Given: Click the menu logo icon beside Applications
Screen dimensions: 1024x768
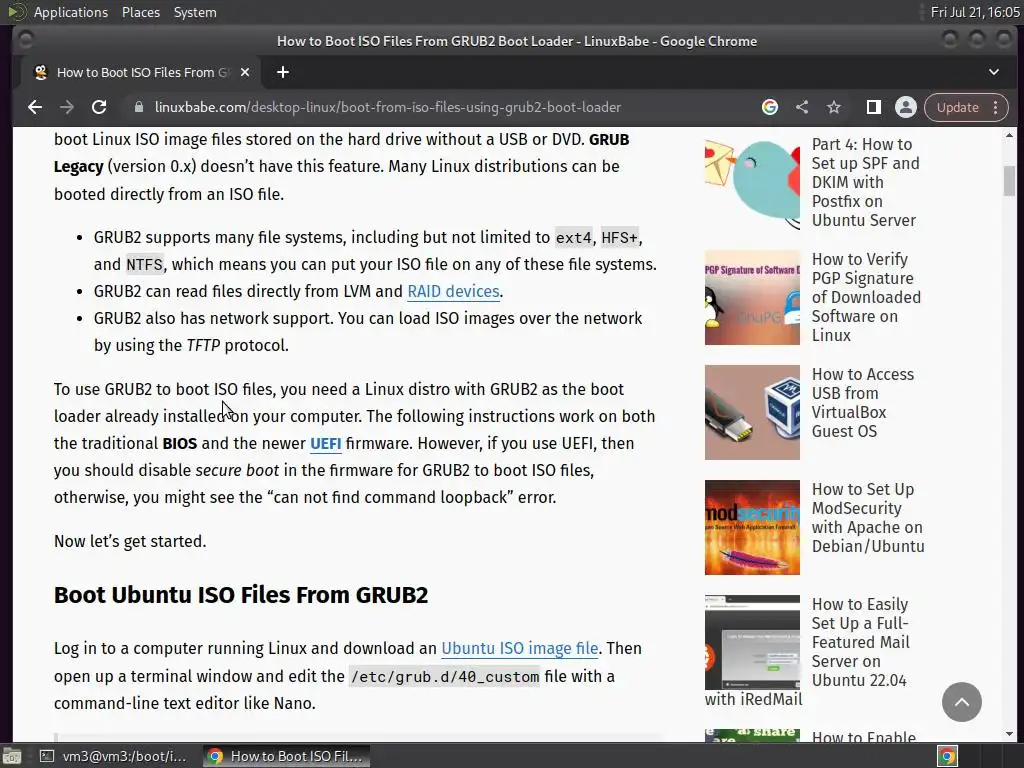Looking at the screenshot, I should click(x=17, y=12).
